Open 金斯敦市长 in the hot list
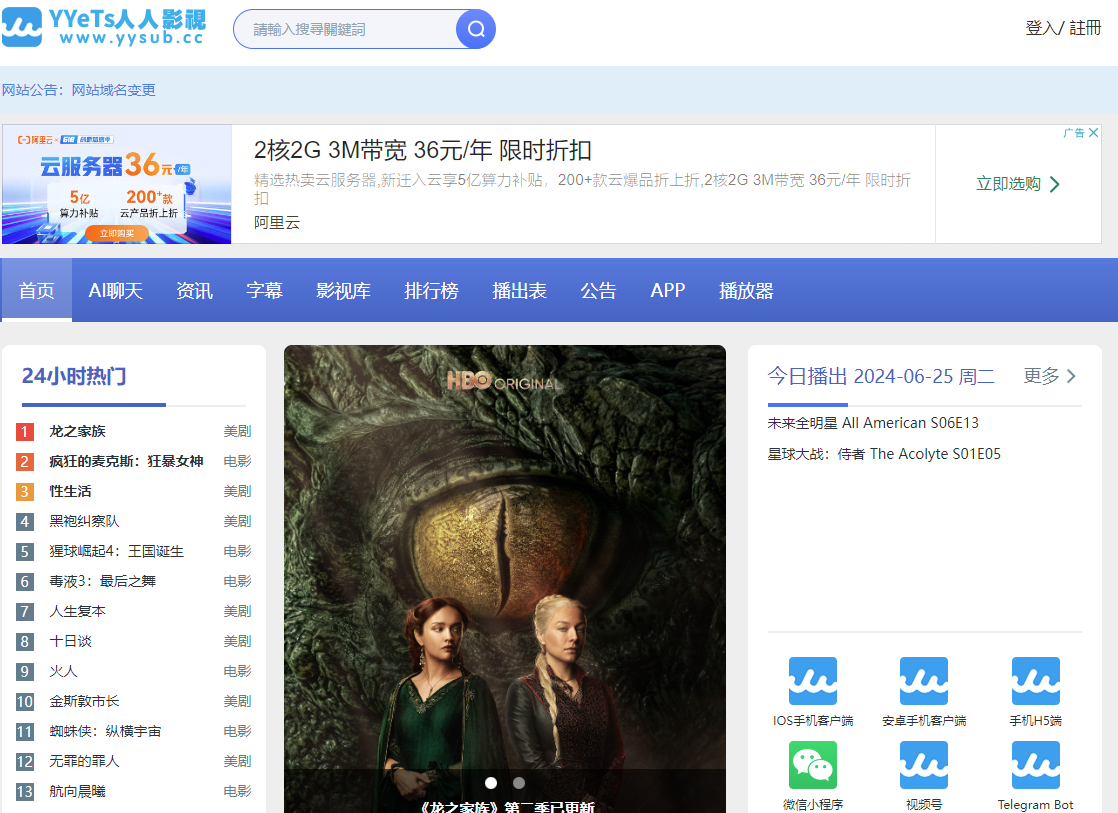 tap(84, 701)
